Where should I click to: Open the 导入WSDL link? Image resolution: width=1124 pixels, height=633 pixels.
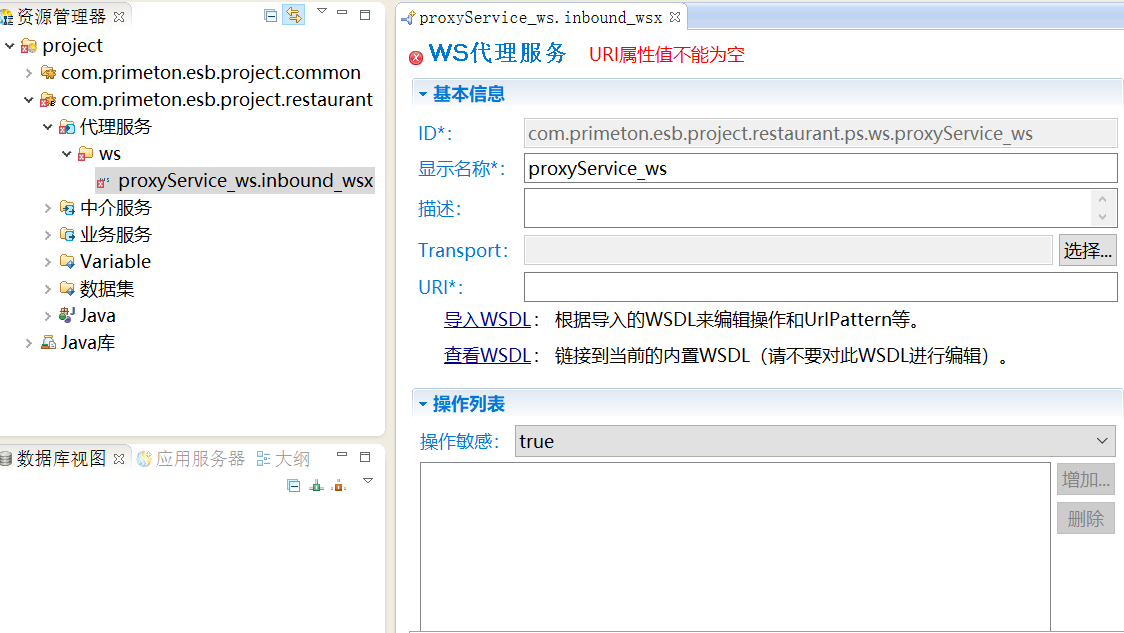point(487,320)
